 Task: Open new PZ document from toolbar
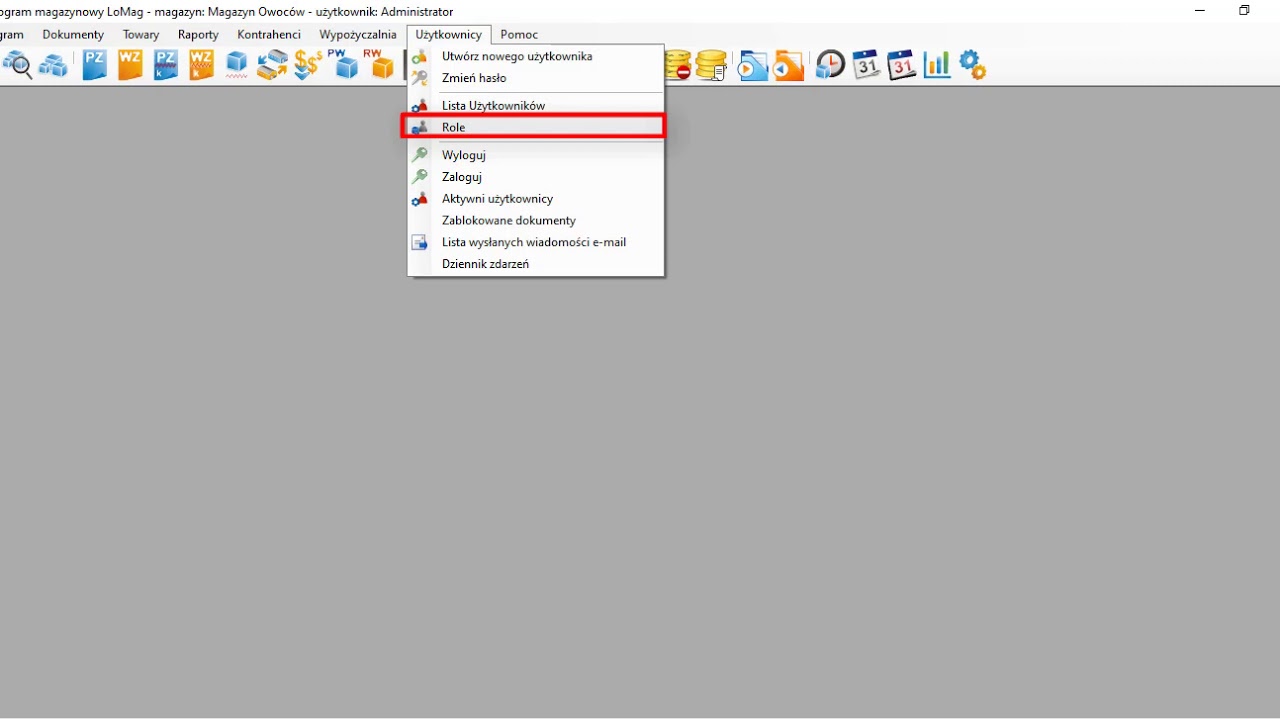coord(94,65)
